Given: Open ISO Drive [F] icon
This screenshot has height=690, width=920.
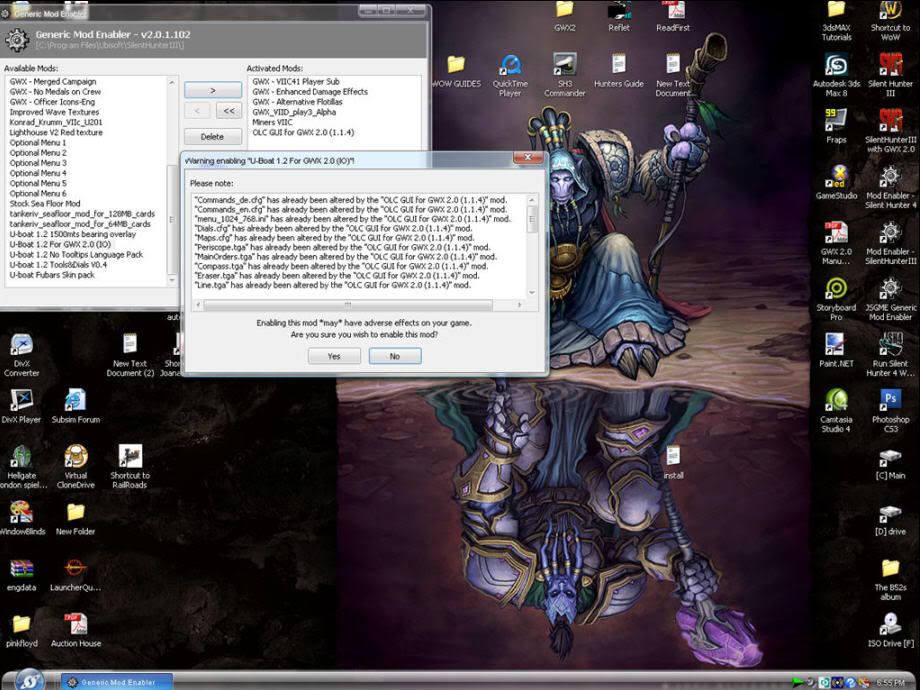Looking at the screenshot, I should click(x=890, y=630).
